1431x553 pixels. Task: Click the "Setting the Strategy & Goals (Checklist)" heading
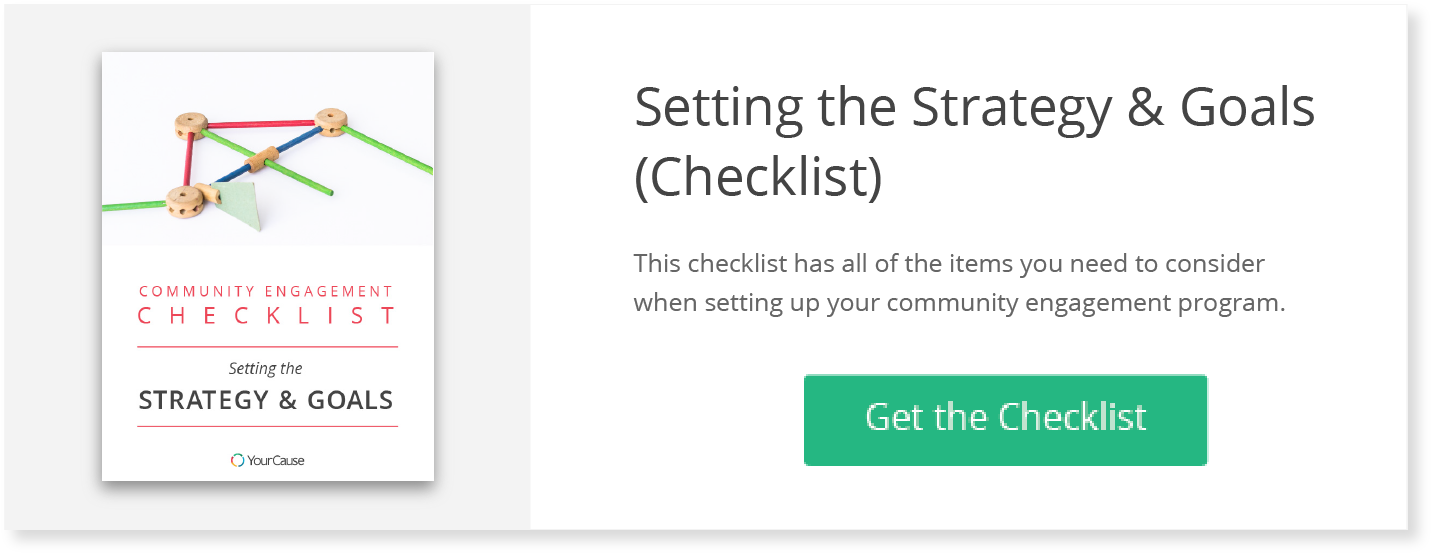pyautogui.click(x=975, y=142)
